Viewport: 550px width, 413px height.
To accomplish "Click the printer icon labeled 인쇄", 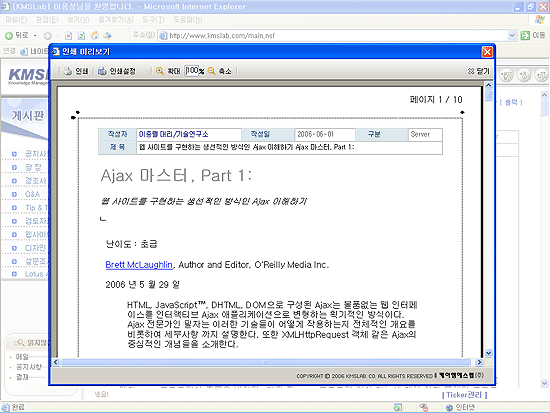I will [68, 71].
